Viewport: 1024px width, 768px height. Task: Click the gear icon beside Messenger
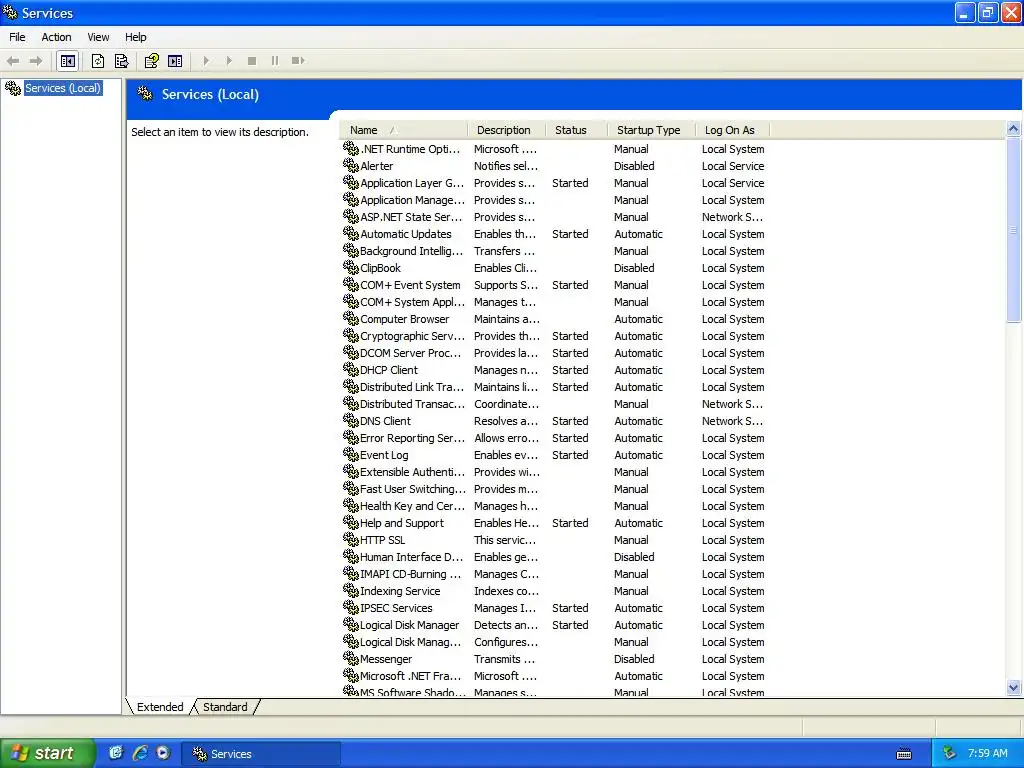[x=351, y=658]
